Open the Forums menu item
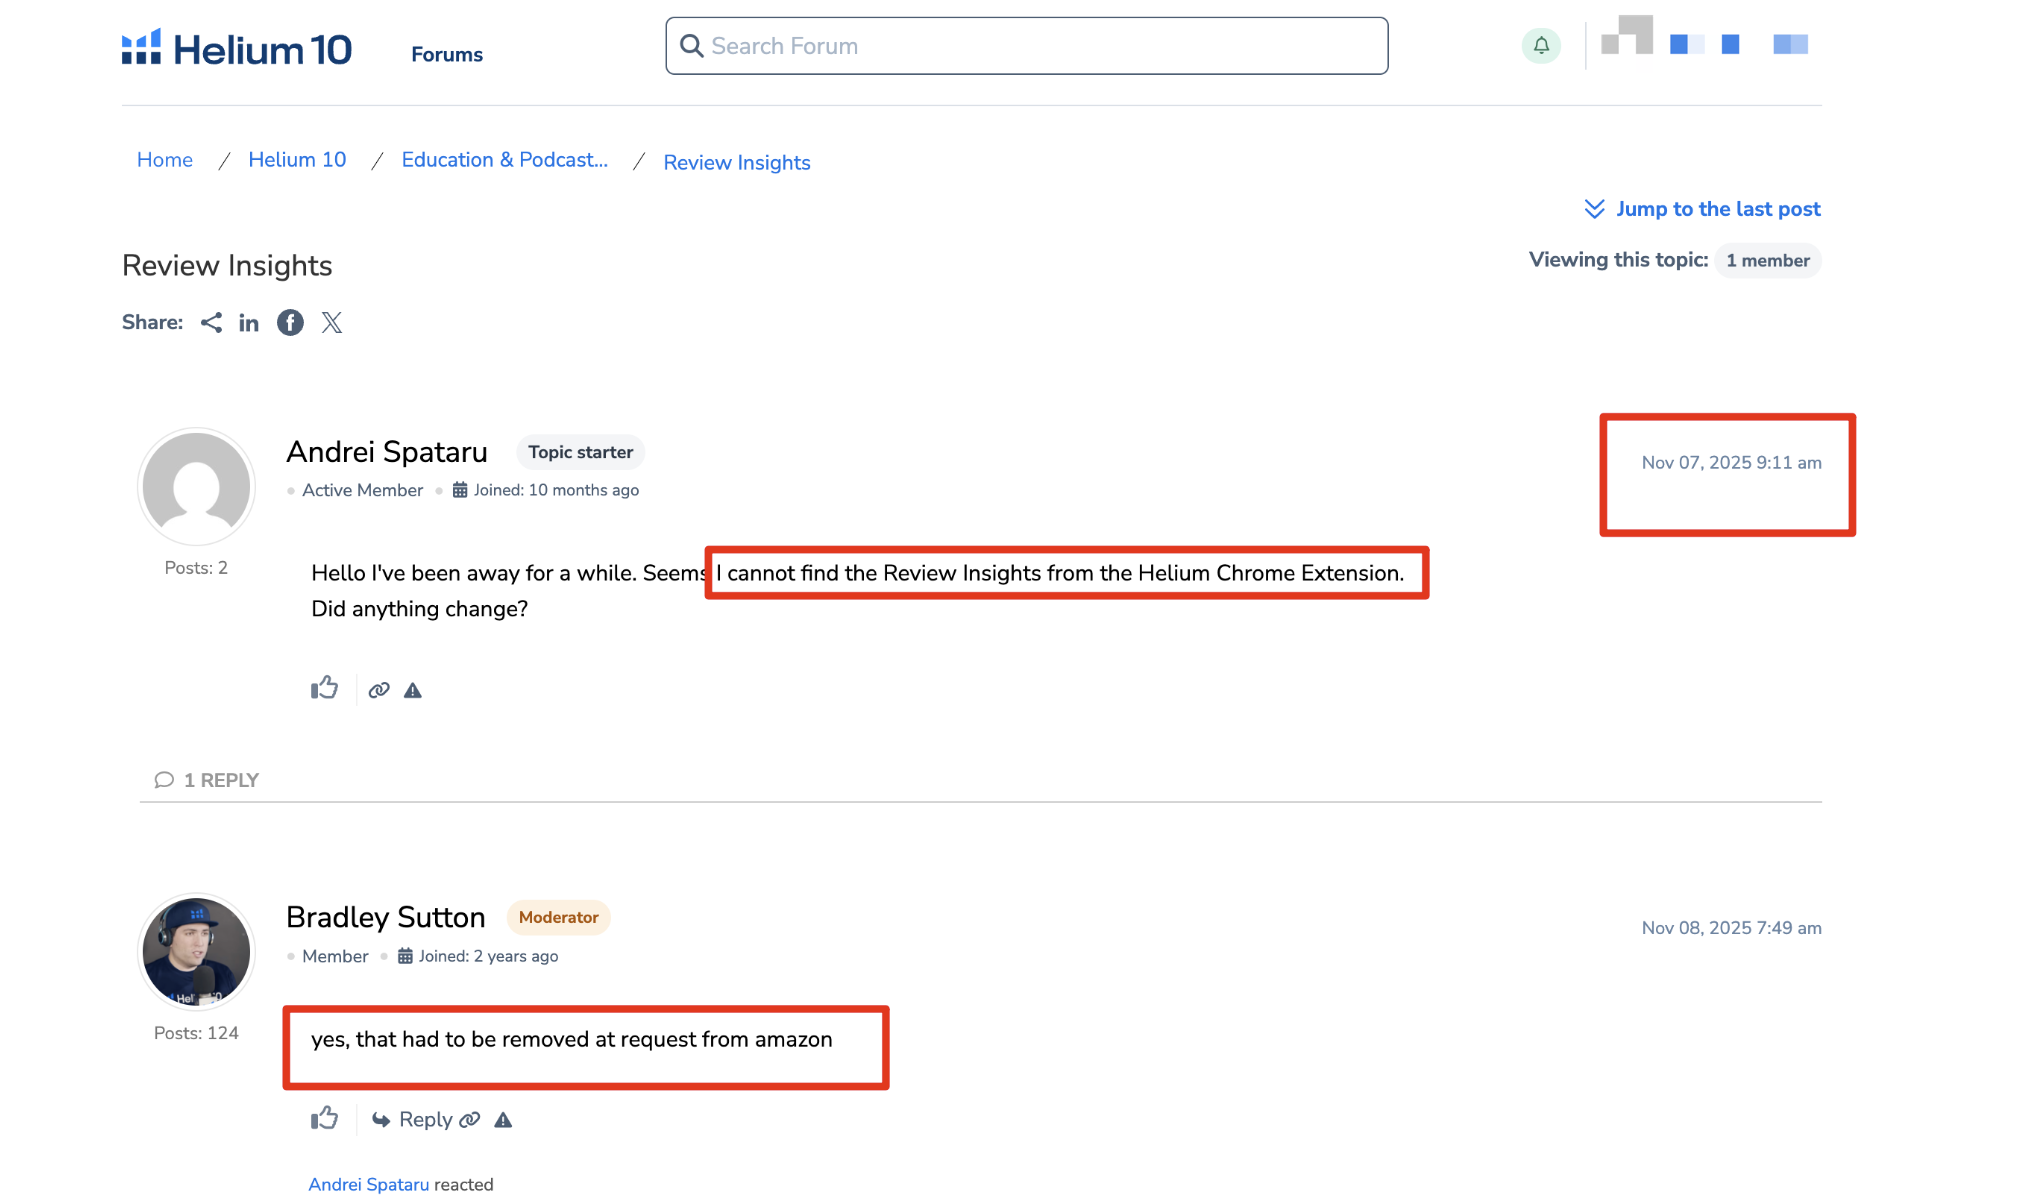The width and height of the screenshot is (2031, 1198). point(447,54)
